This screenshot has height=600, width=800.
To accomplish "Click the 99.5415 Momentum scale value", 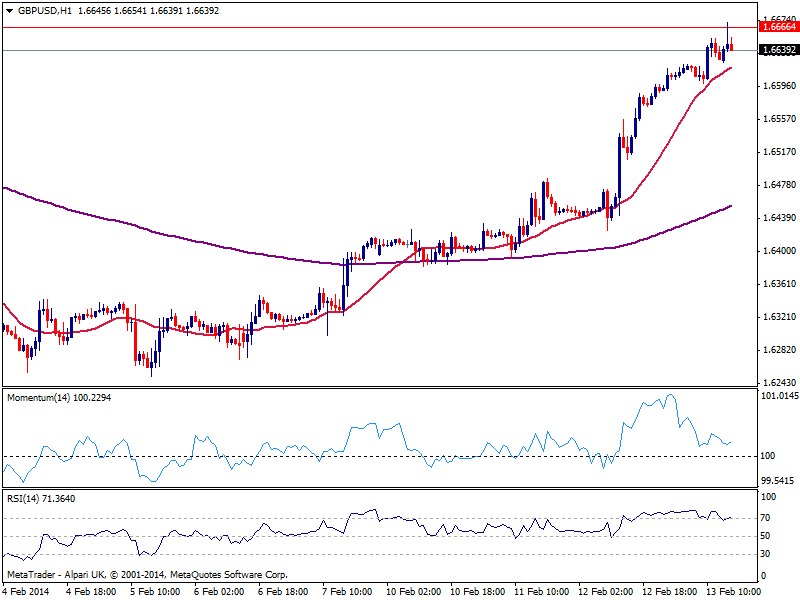I will pyautogui.click(x=777, y=481).
